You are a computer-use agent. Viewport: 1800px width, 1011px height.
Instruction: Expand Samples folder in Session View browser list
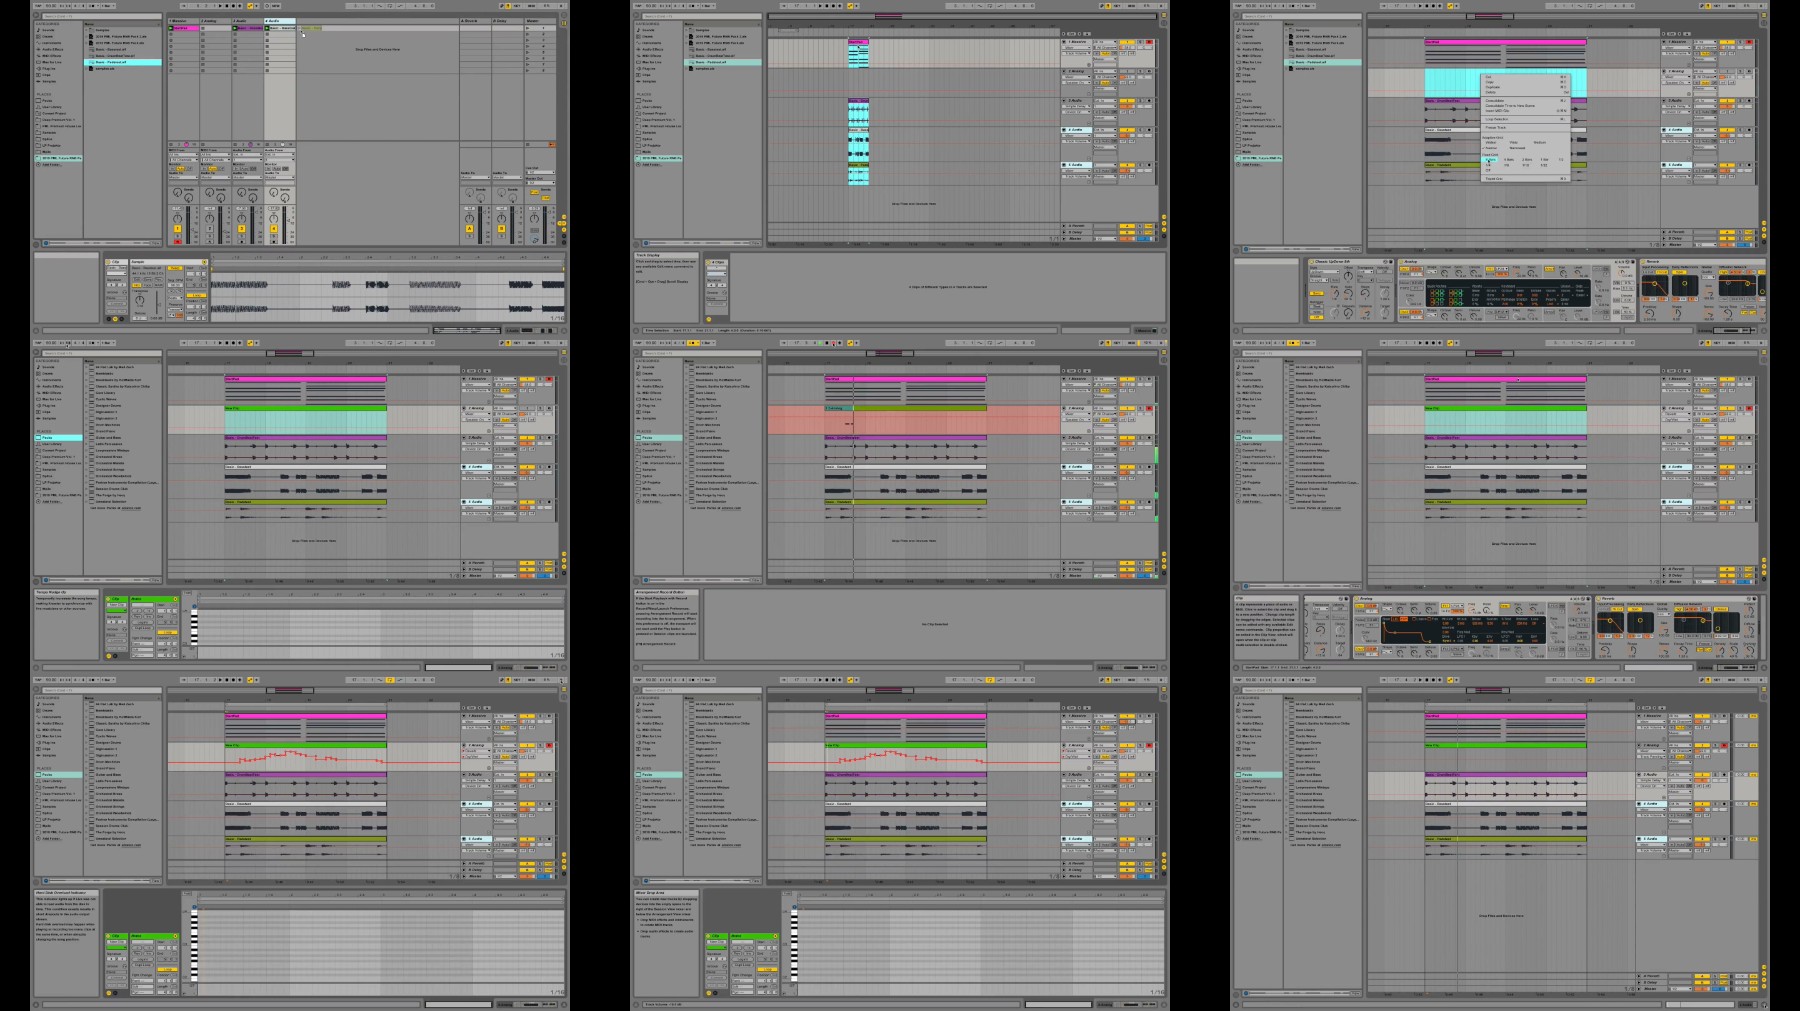coord(86,30)
